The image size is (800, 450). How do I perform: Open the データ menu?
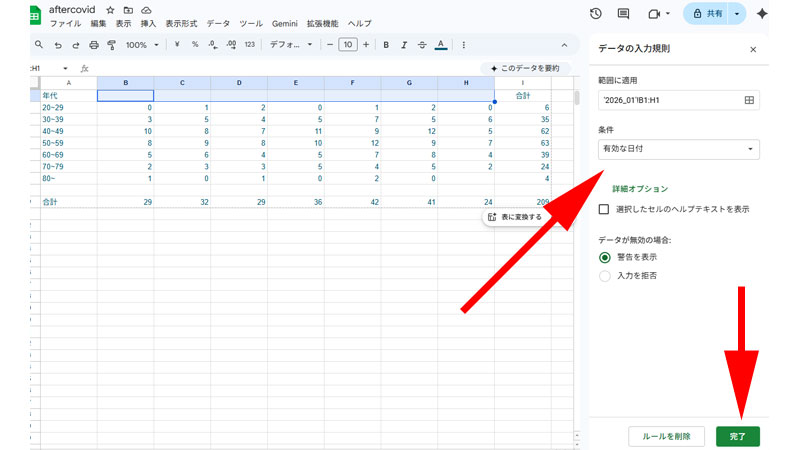pyautogui.click(x=217, y=23)
